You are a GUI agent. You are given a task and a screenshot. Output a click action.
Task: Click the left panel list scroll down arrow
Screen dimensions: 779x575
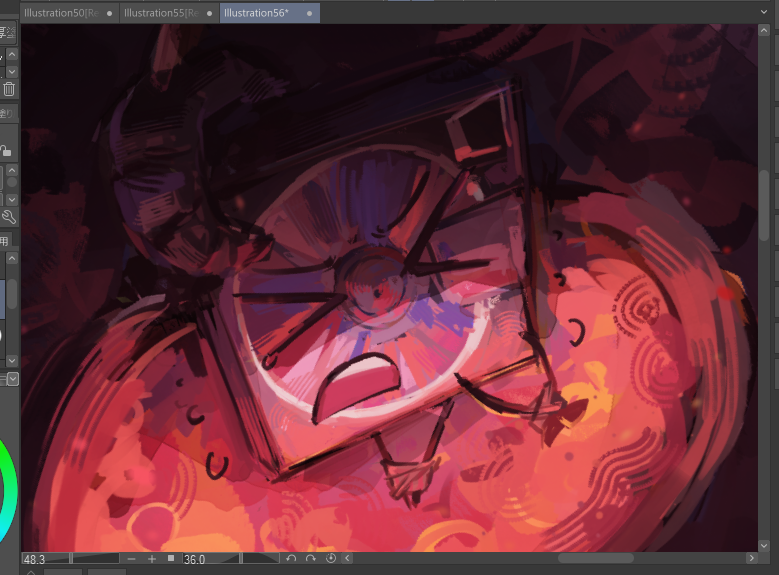[12, 360]
